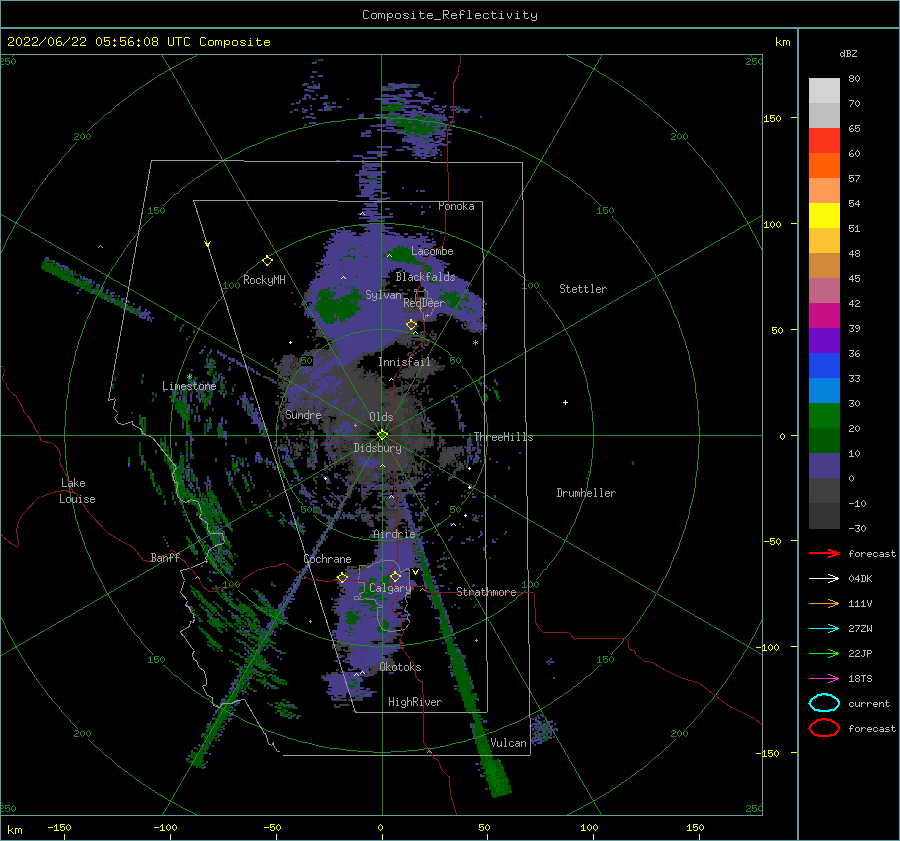Click the Limestone label
Viewport: 900px width, 841px height.
click(189, 386)
